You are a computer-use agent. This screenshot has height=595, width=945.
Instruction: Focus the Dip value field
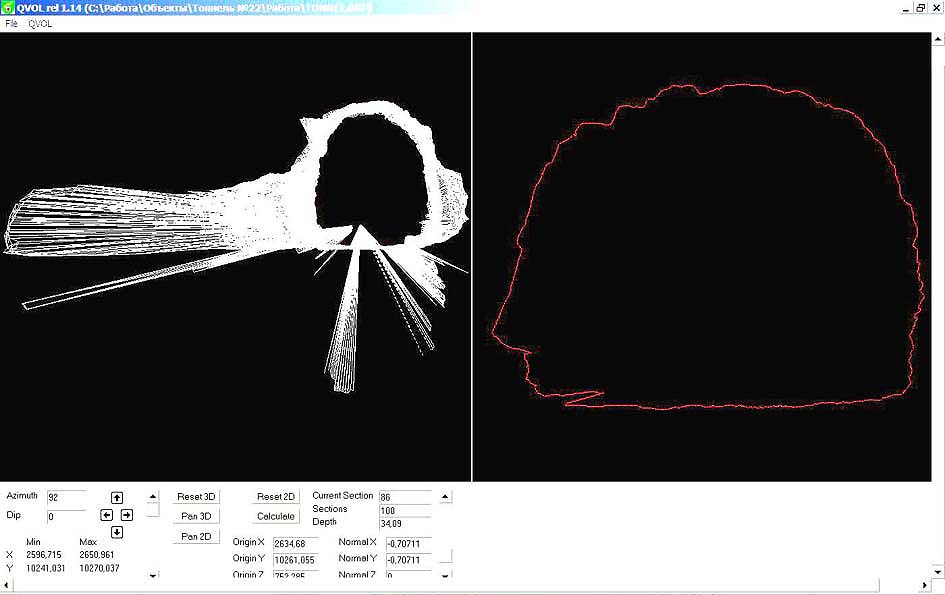point(66,517)
